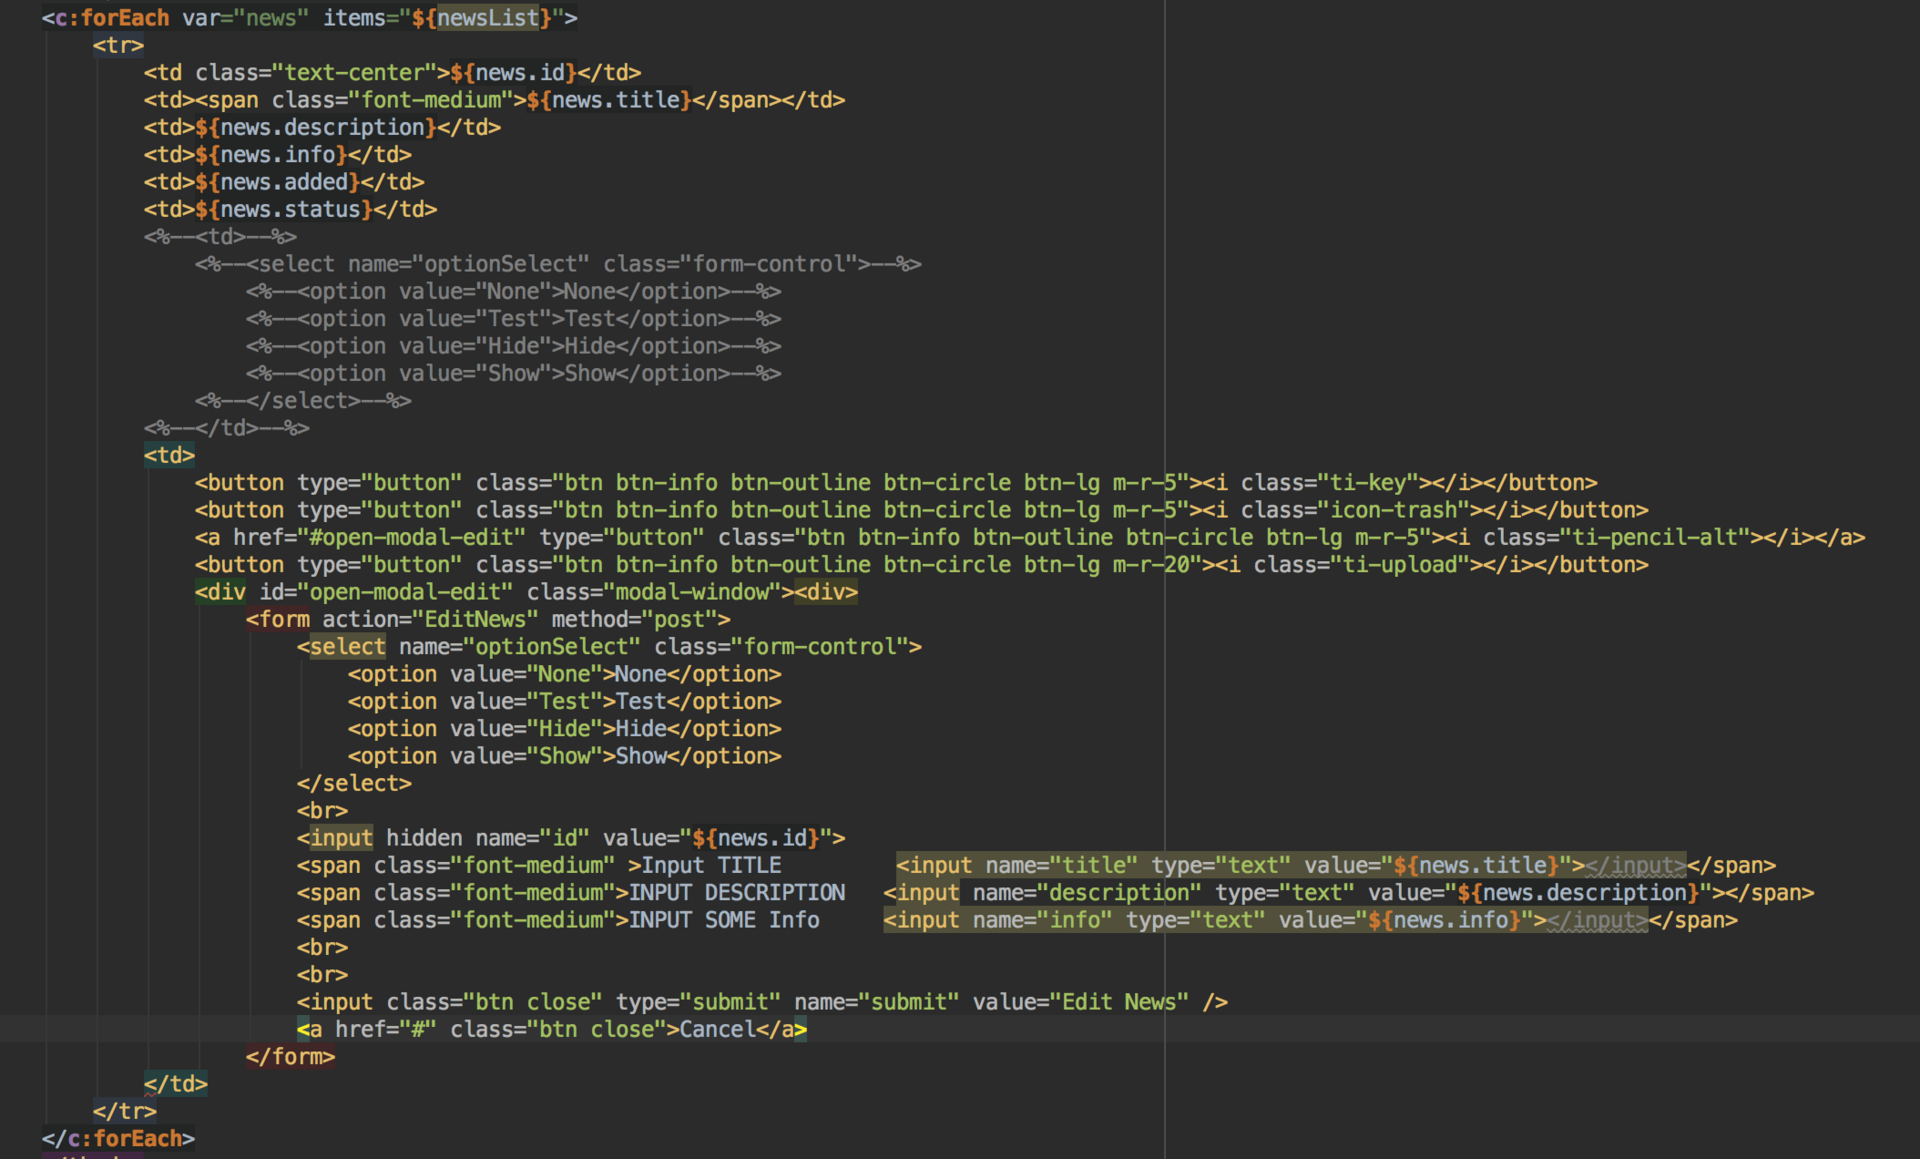Click the anchor href "#open-modal-edit" line
The height and width of the screenshot is (1159, 1920).
click(x=1030, y=538)
